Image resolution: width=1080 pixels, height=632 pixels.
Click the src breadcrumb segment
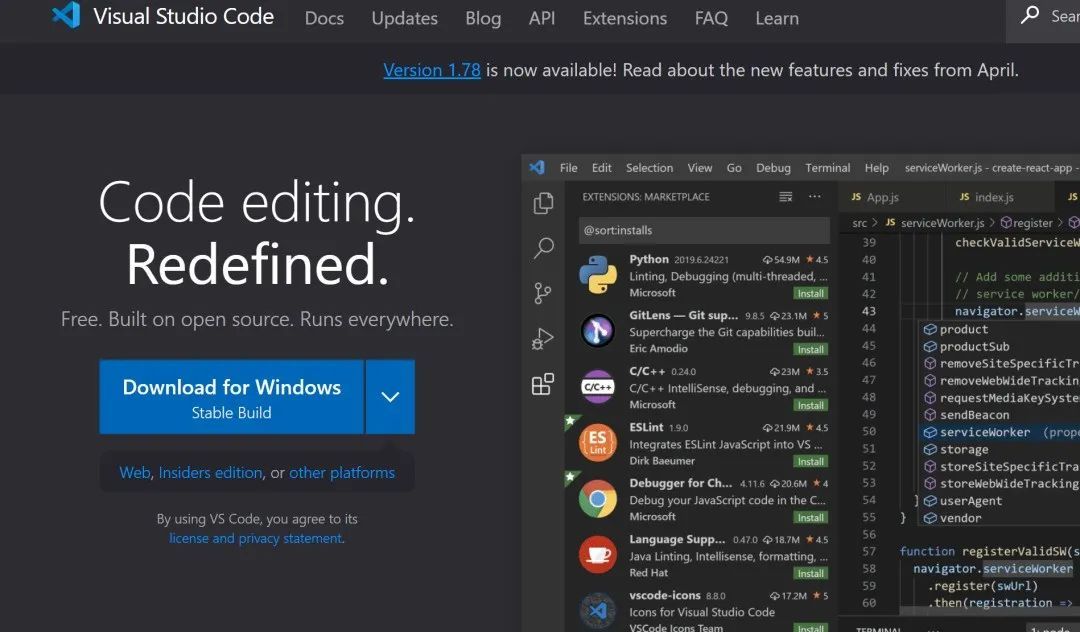[860, 222]
